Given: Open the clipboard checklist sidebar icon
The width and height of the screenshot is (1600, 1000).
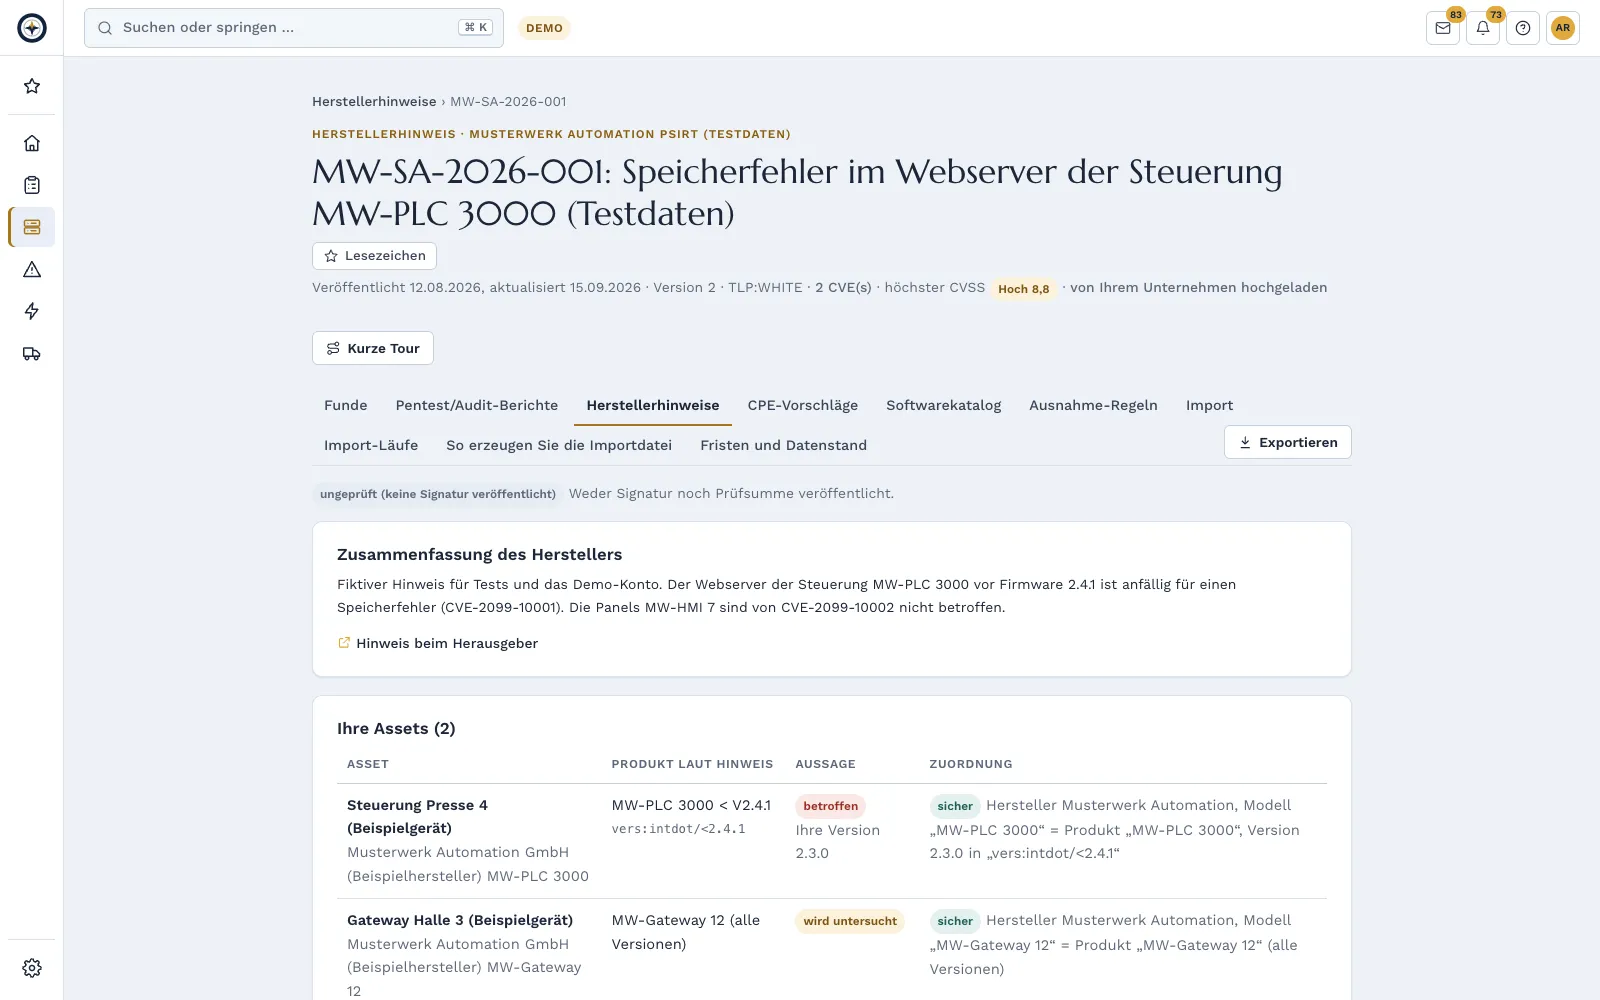Looking at the screenshot, I should pos(32,185).
